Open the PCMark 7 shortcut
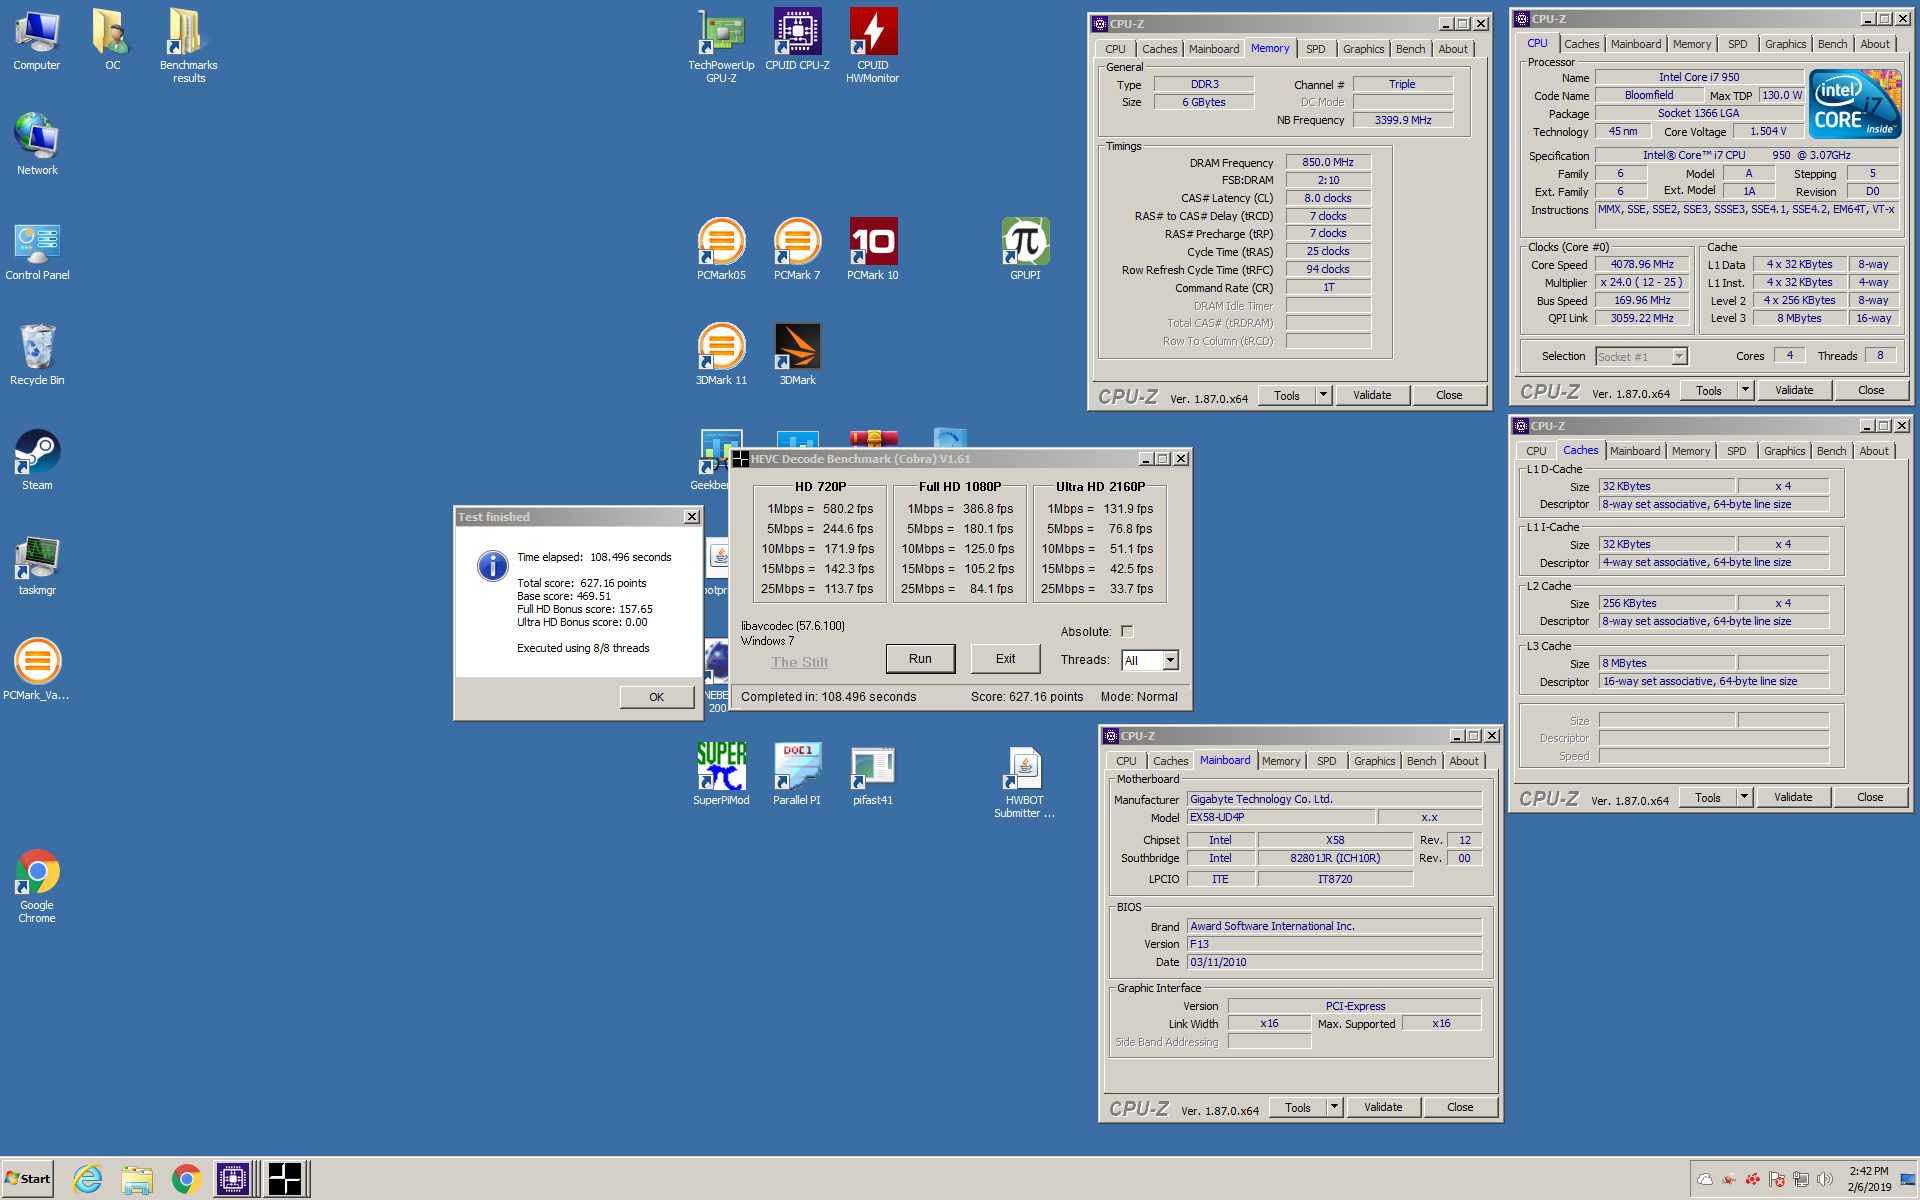This screenshot has height=1200, width=1920. click(797, 250)
